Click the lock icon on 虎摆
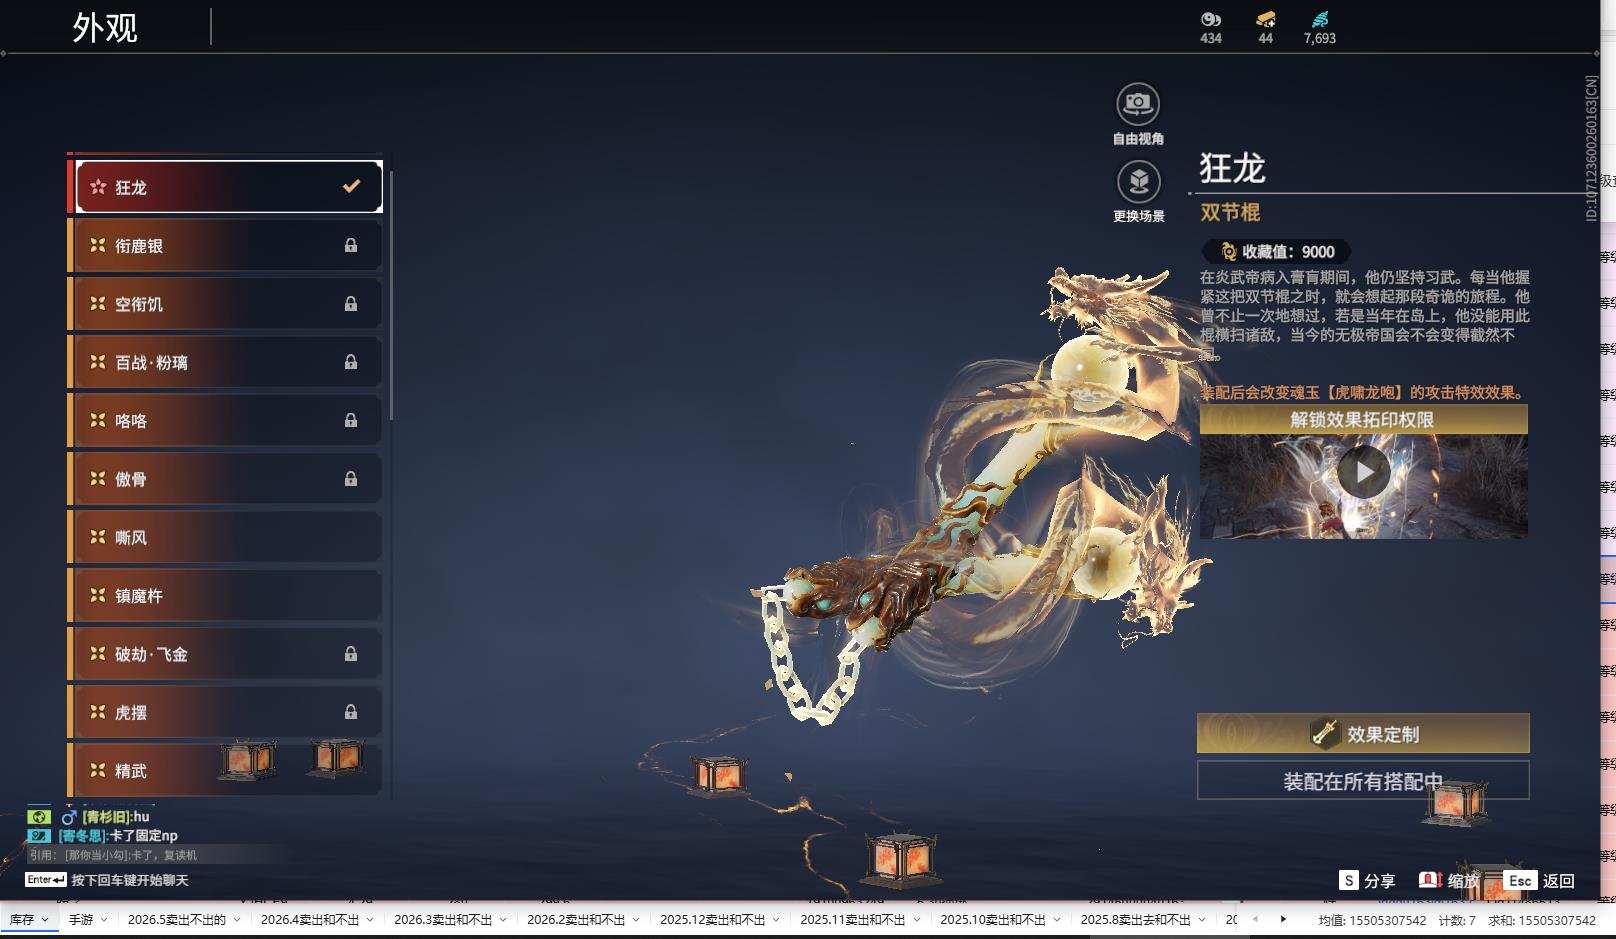This screenshot has height=939, width=1616. [351, 712]
